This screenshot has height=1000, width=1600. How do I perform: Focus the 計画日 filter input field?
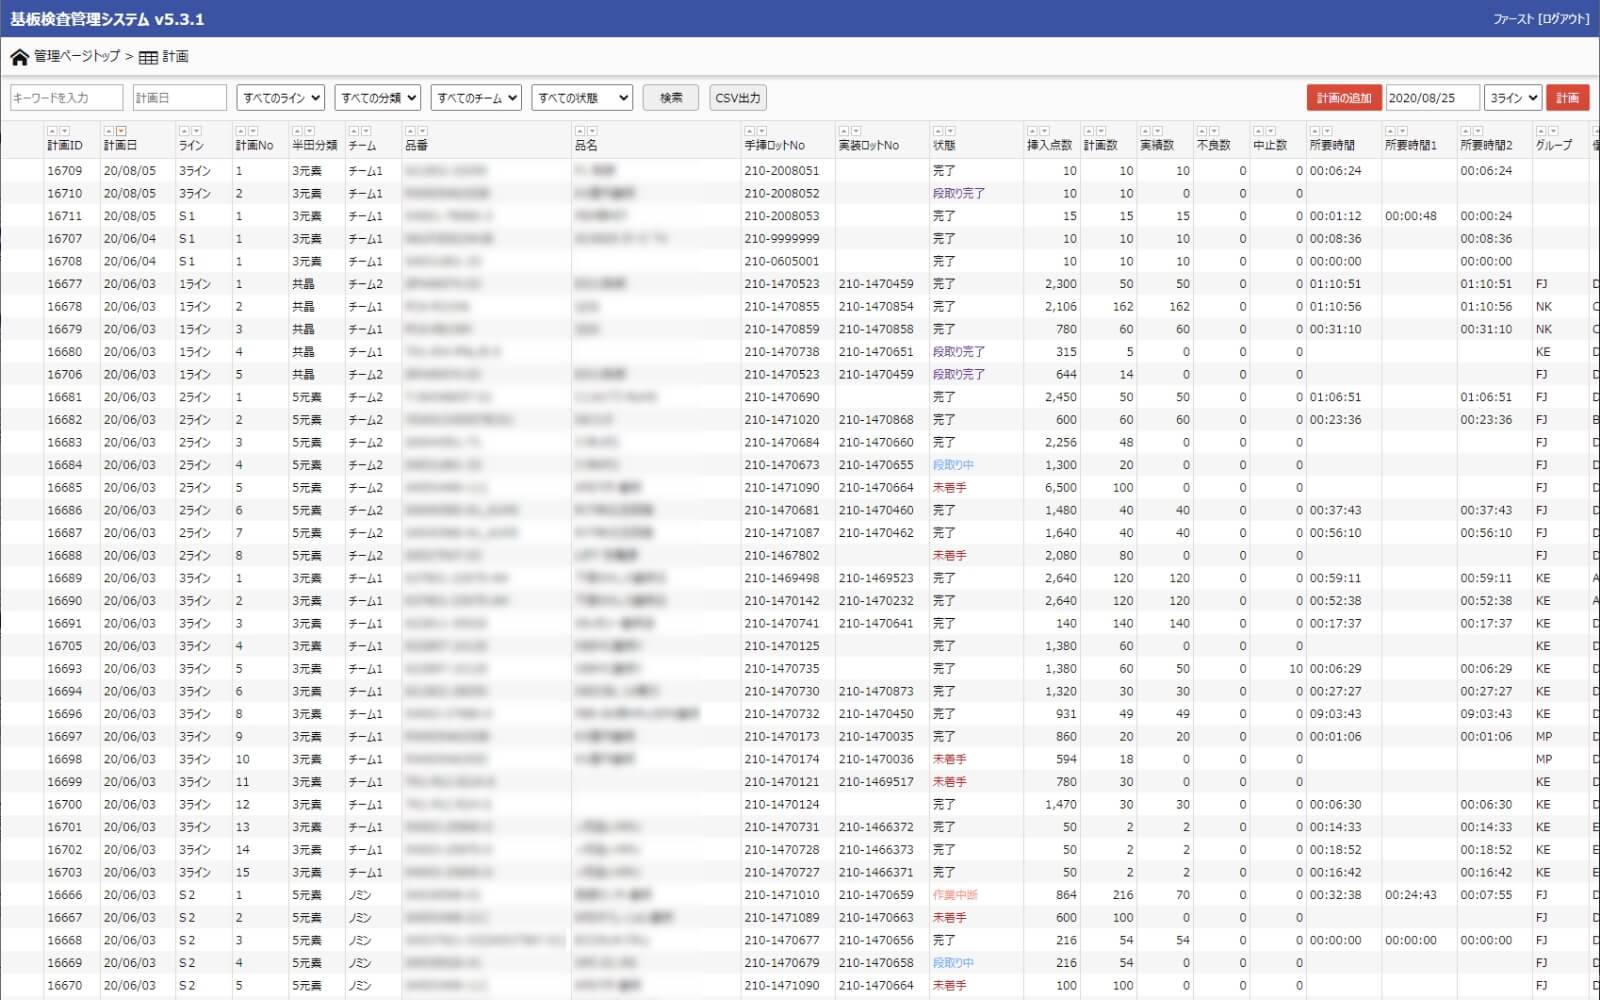pos(180,98)
